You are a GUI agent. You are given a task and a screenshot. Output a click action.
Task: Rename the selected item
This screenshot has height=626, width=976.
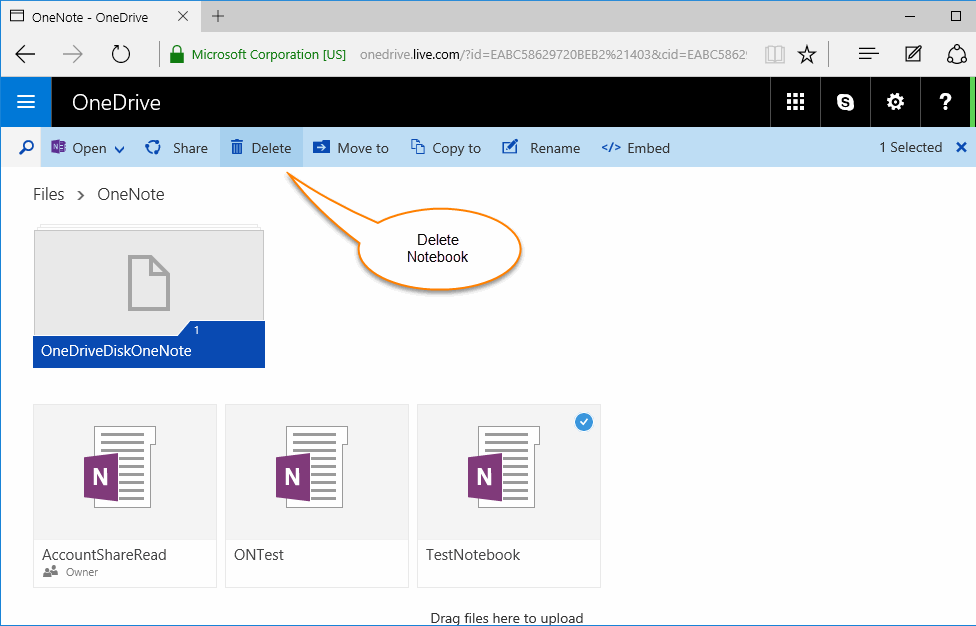tap(541, 147)
